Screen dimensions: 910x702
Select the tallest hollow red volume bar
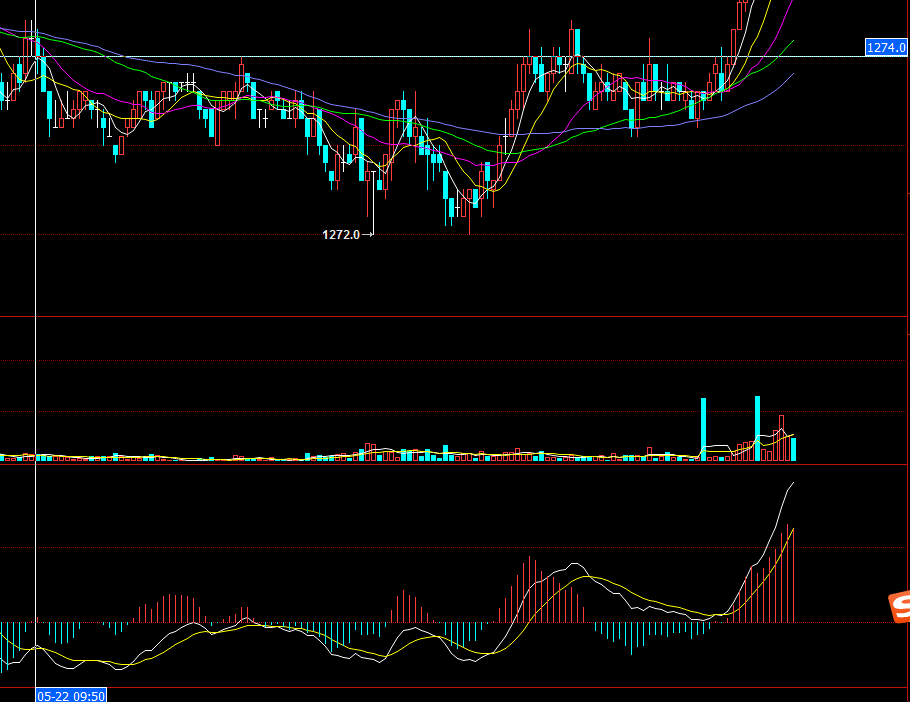pos(781,437)
